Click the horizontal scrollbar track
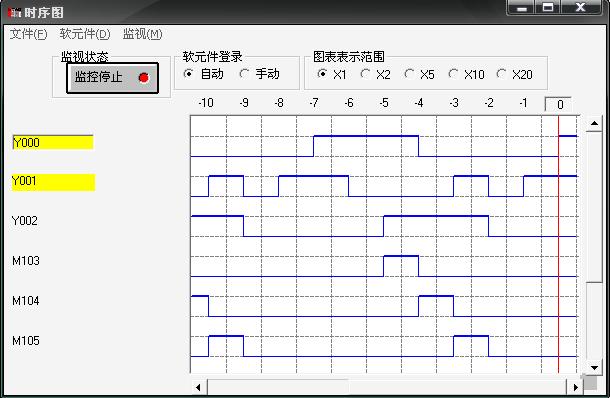The image size is (610, 398). tap(387, 387)
